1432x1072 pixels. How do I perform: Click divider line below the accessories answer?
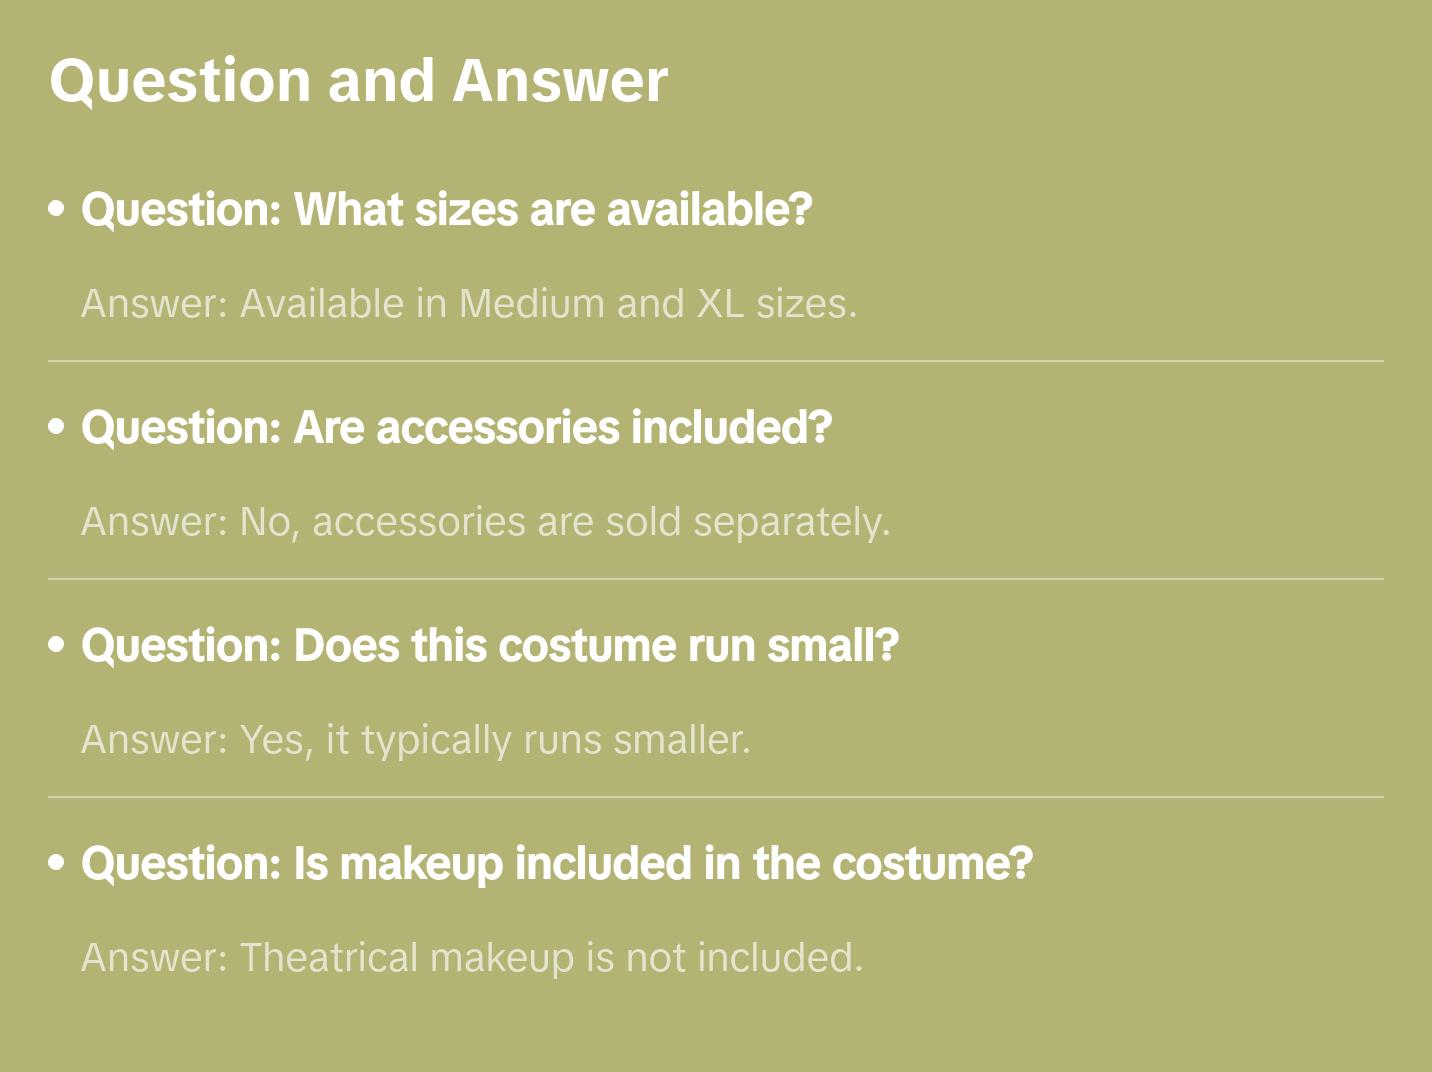pos(716,579)
